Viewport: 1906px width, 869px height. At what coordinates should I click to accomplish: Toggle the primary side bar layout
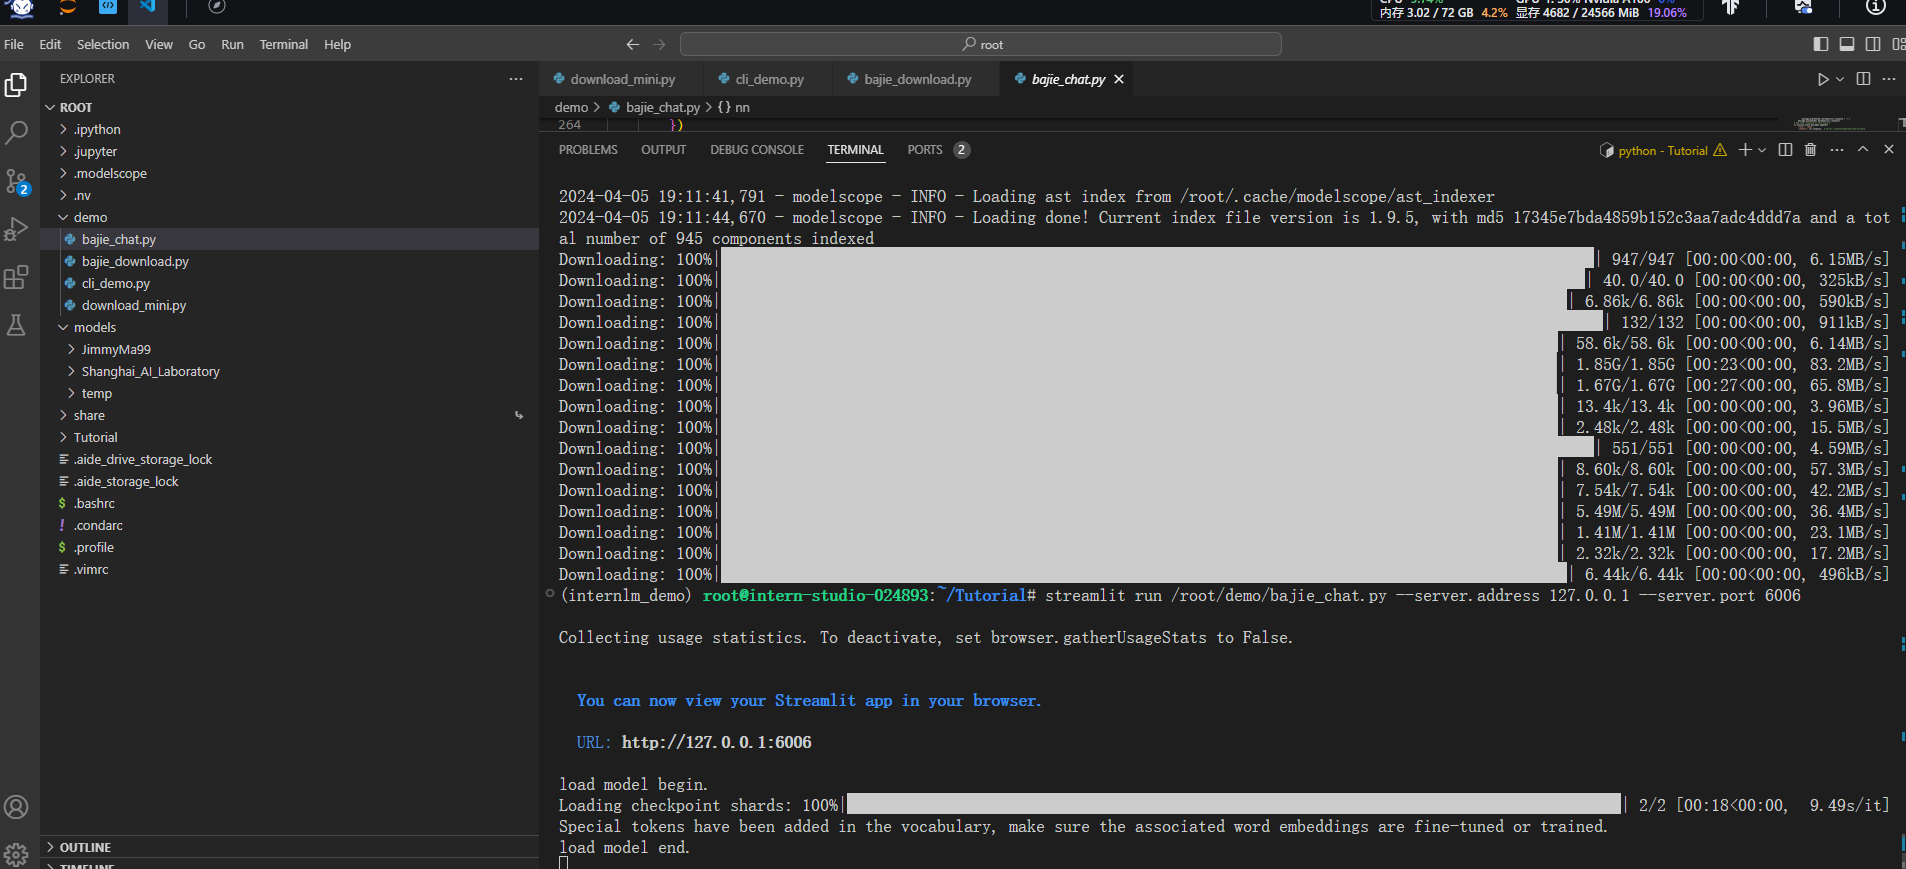tap(1821, 44)
